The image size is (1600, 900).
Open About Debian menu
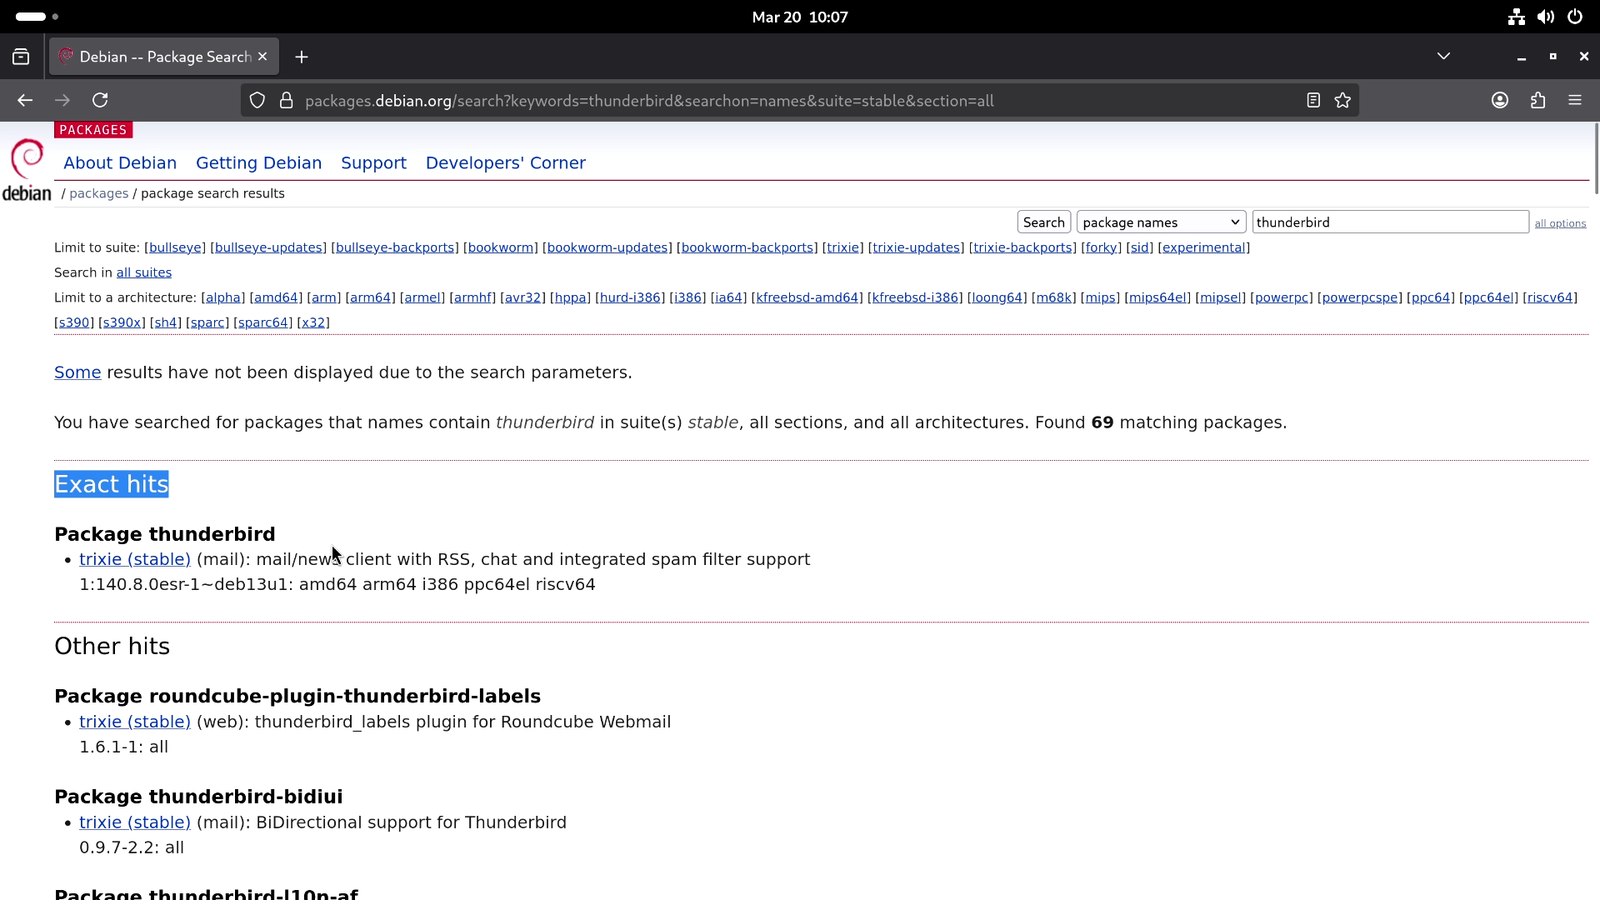click(120, 163)
